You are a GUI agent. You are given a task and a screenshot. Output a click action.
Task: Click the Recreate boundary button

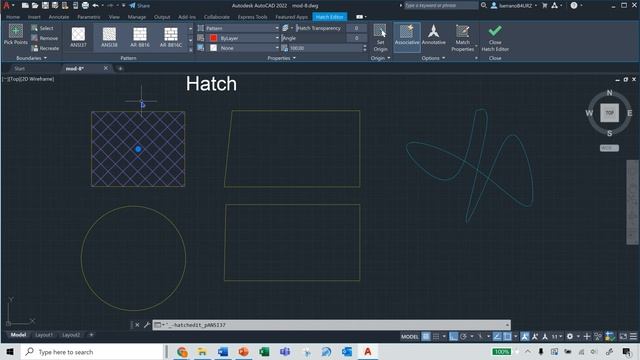(45, 48)
